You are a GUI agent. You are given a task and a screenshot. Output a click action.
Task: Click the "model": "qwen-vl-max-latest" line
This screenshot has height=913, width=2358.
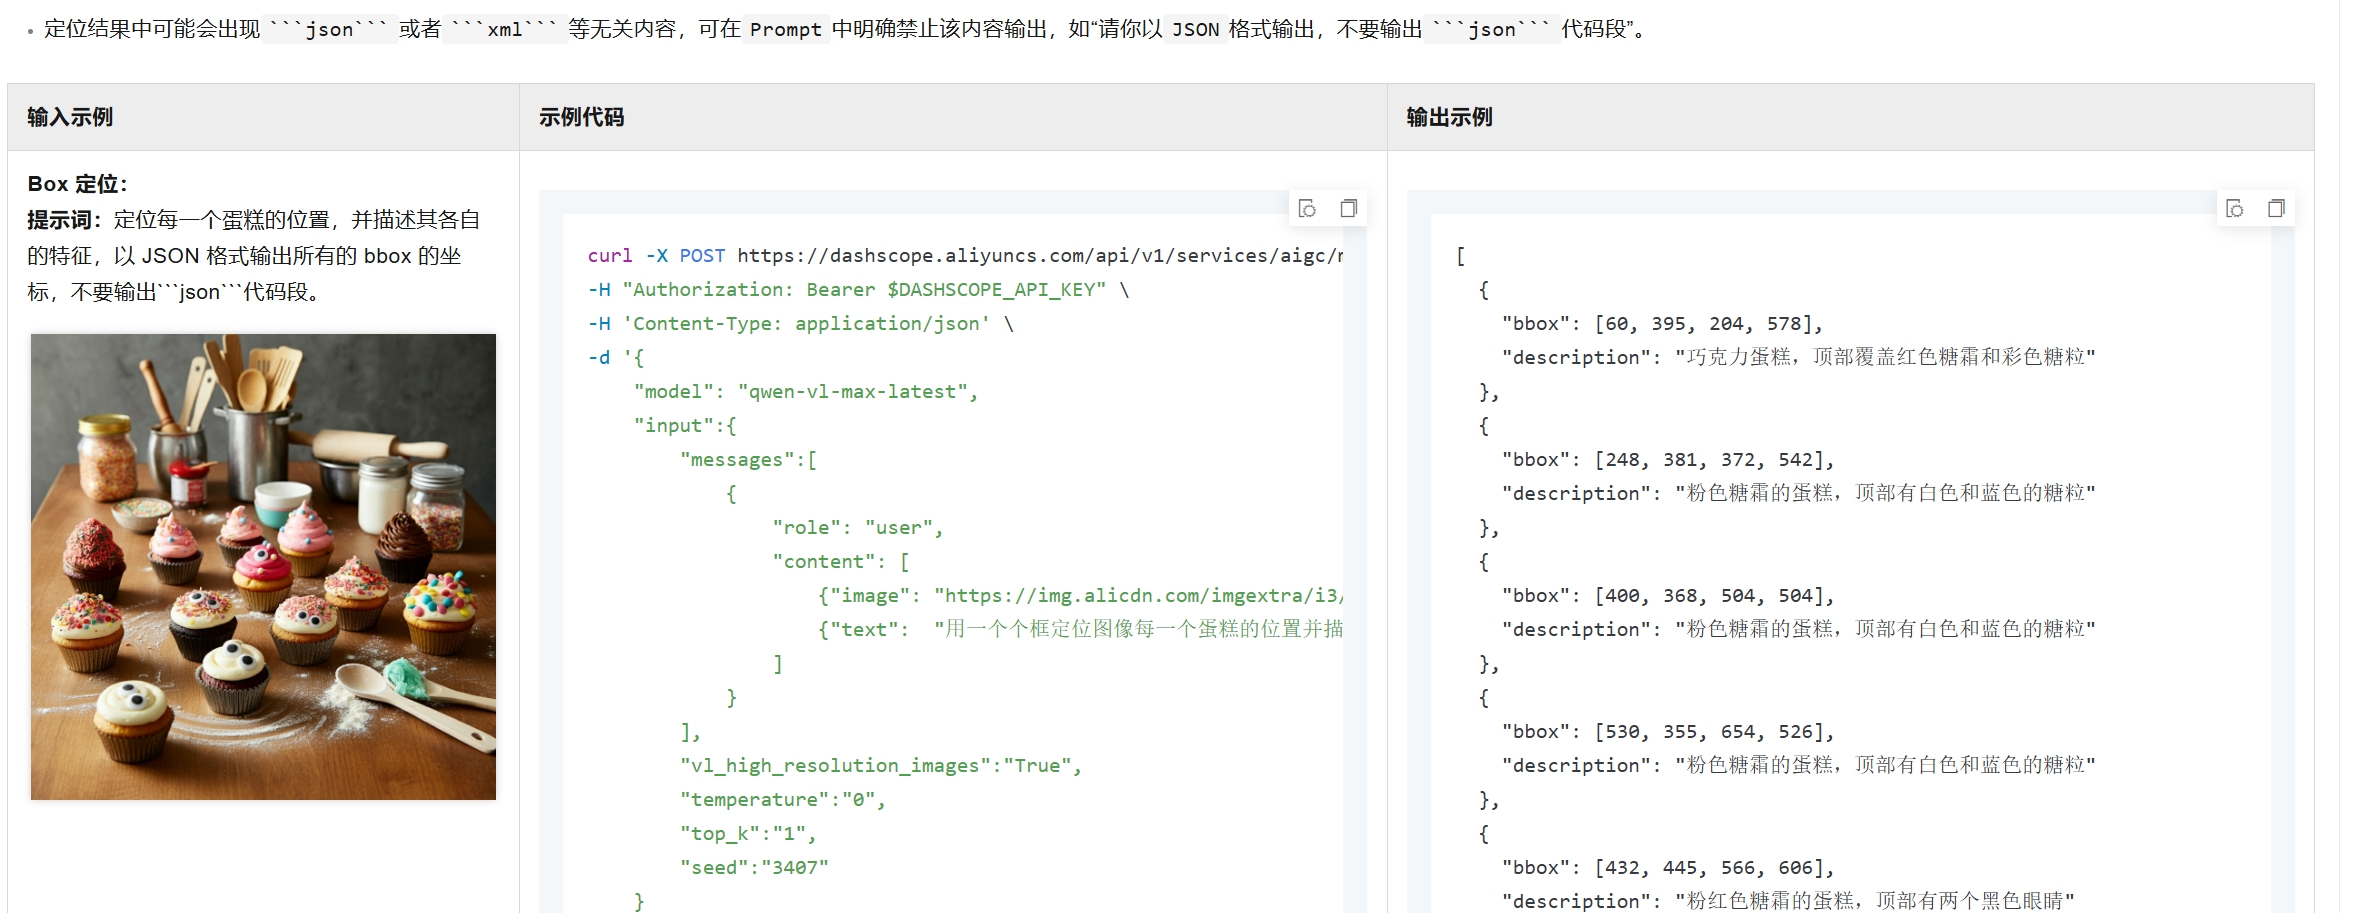pos(806,392)
